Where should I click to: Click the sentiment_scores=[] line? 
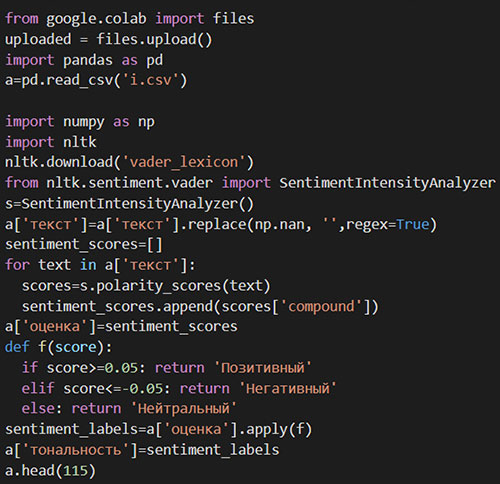point(84,244)
